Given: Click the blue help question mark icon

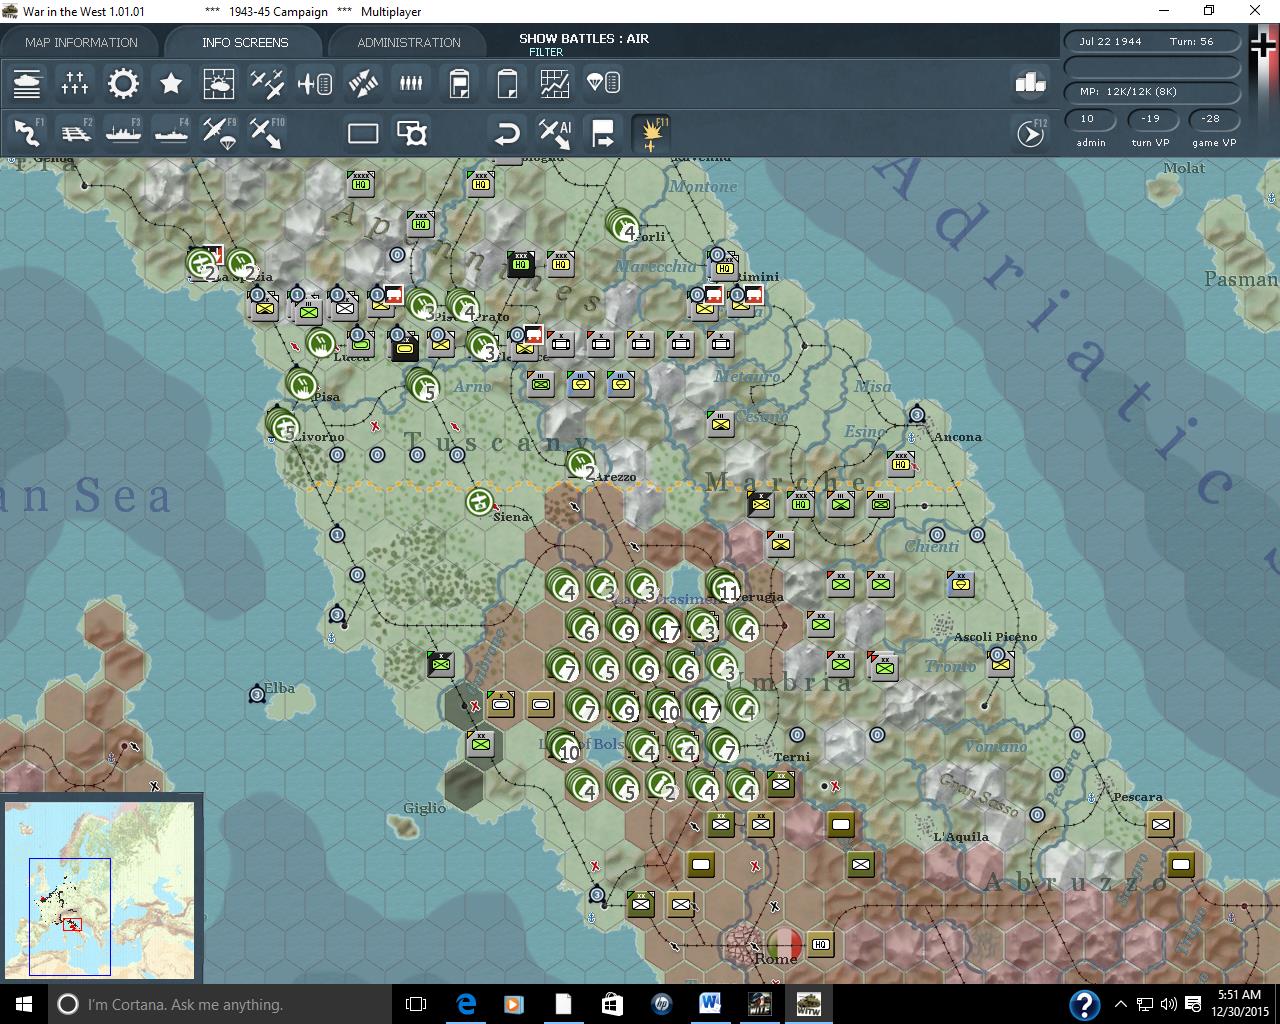Looking at the screenshot, I should coord(1084,1004).
